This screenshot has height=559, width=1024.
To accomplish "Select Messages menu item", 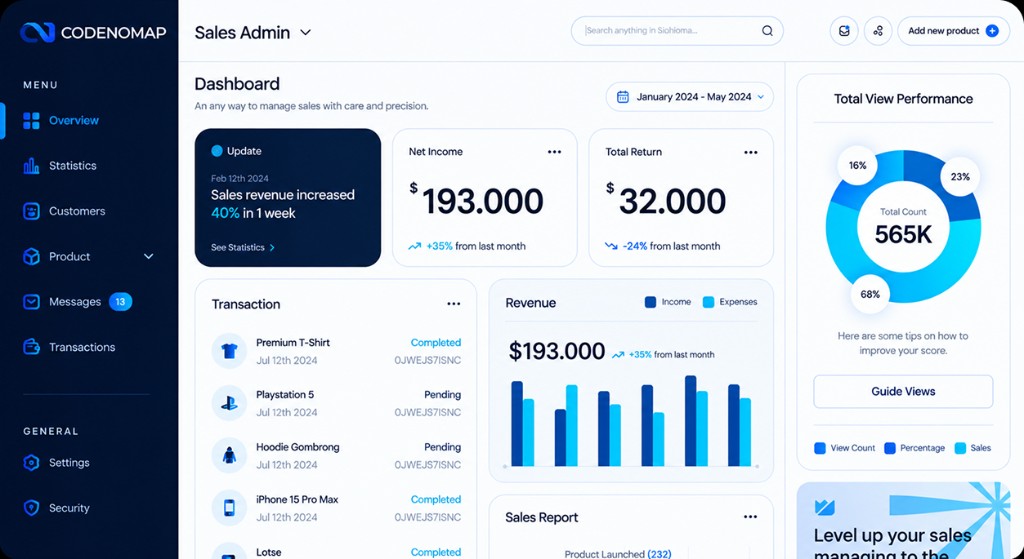I will tap(75, 302).
